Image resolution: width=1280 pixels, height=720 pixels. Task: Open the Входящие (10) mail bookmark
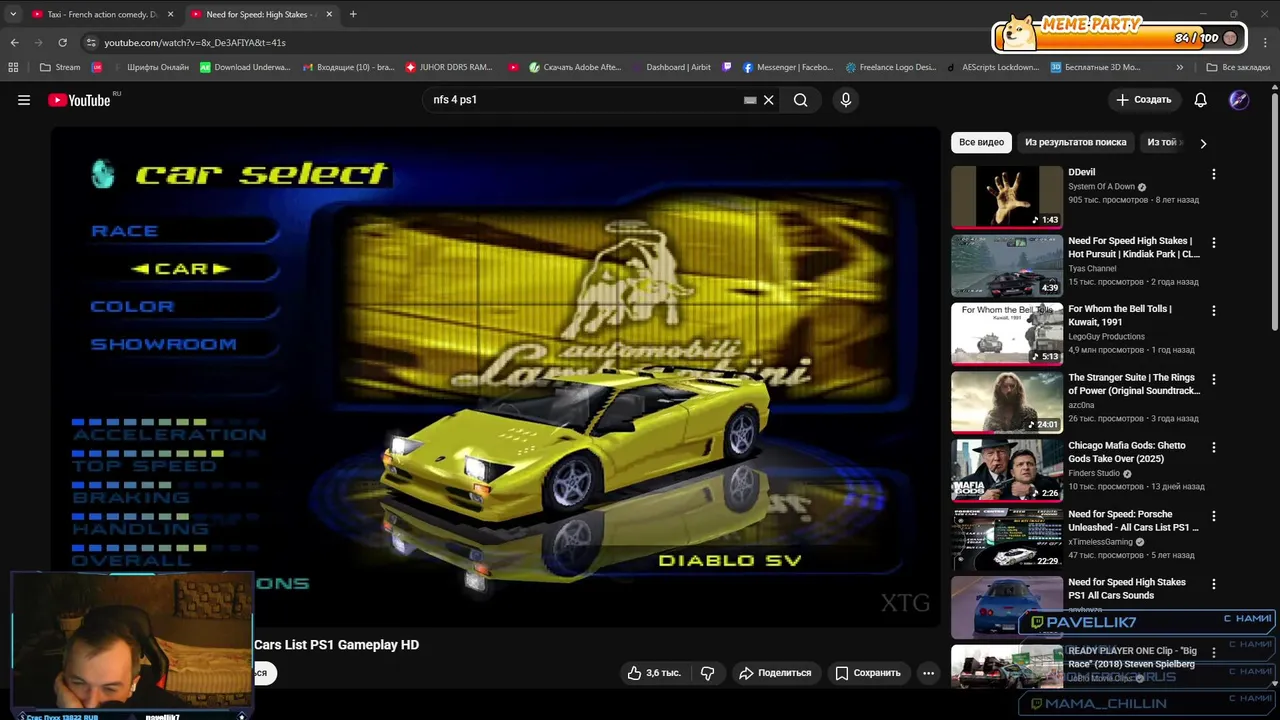click(347, 67)
